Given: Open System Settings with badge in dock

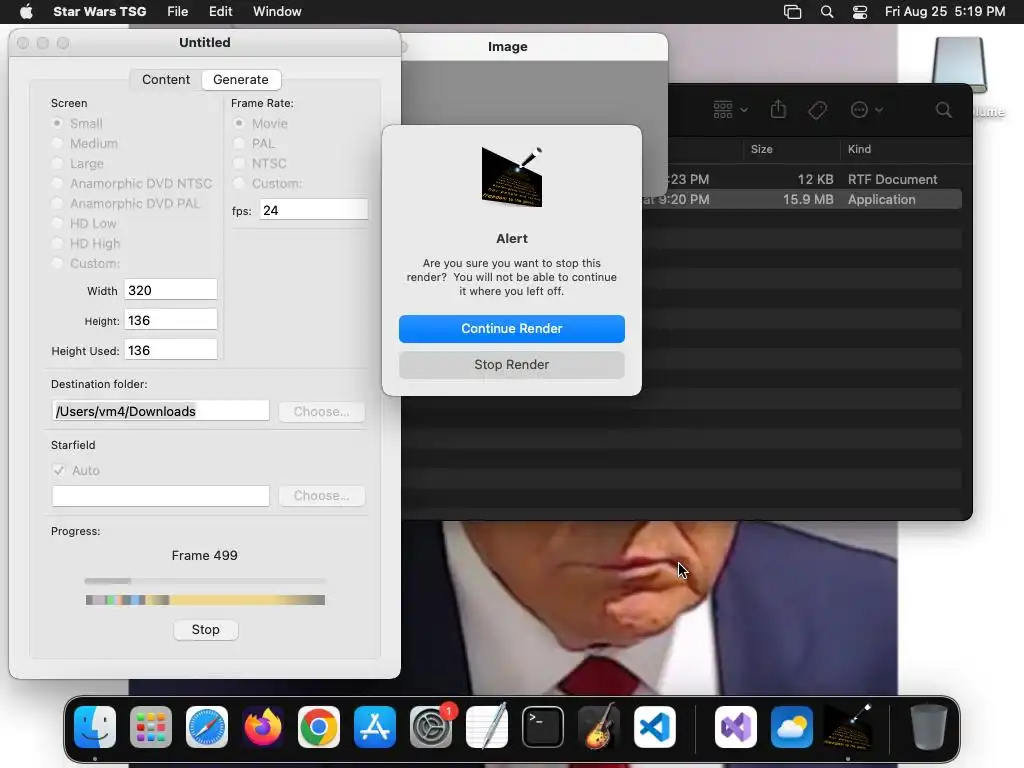Looking at the screenshot, I should 431,727.
